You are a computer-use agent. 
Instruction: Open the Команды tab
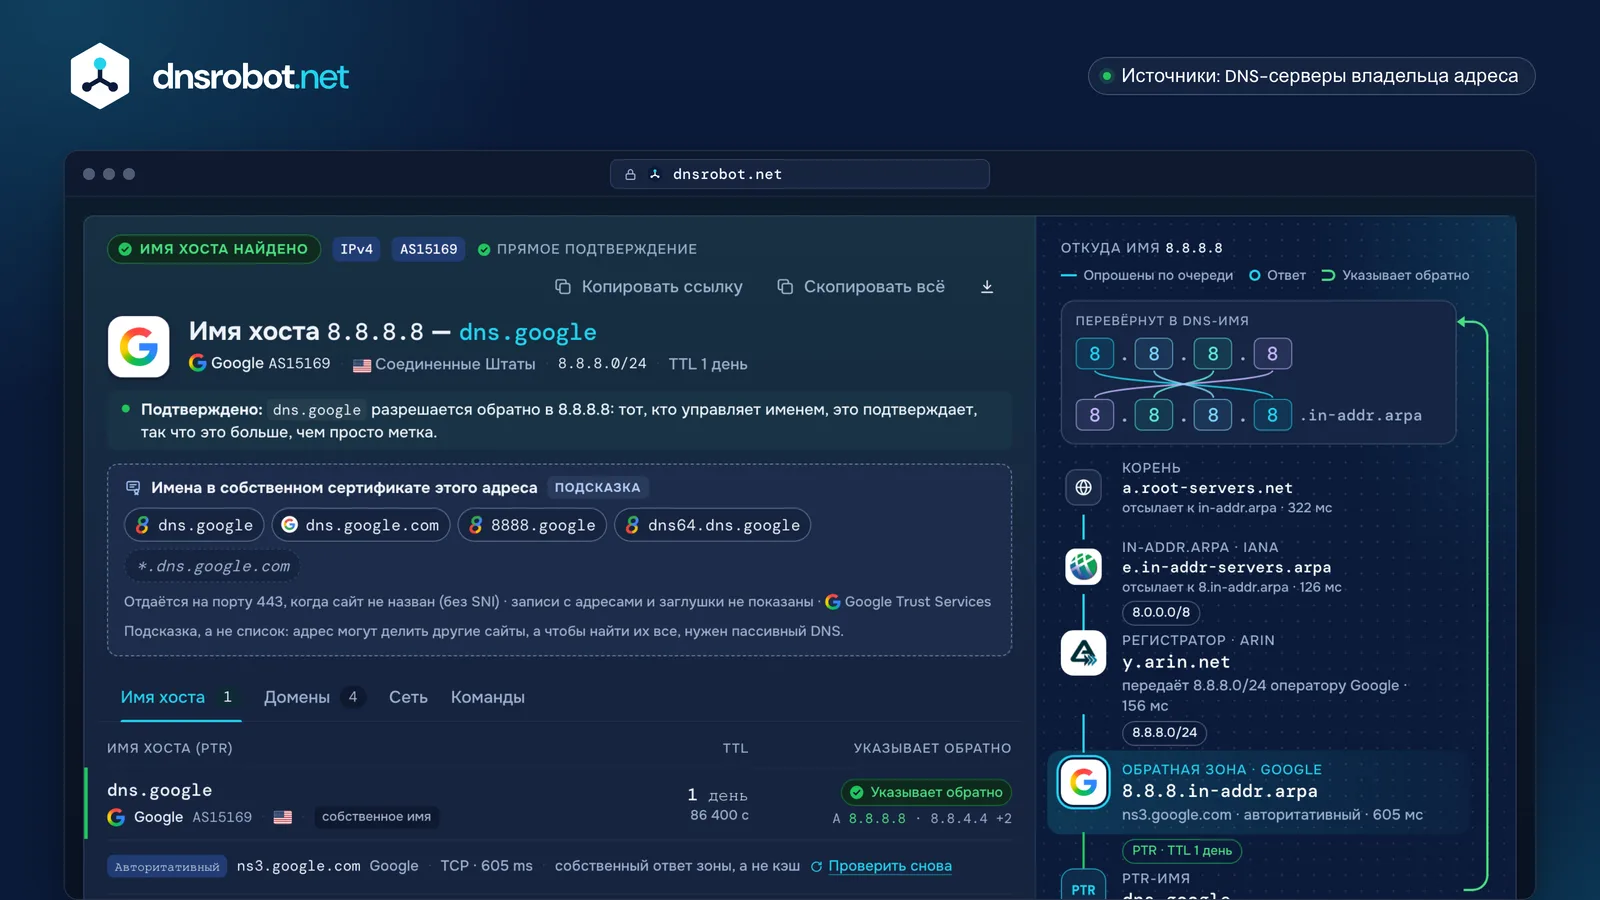488,697
